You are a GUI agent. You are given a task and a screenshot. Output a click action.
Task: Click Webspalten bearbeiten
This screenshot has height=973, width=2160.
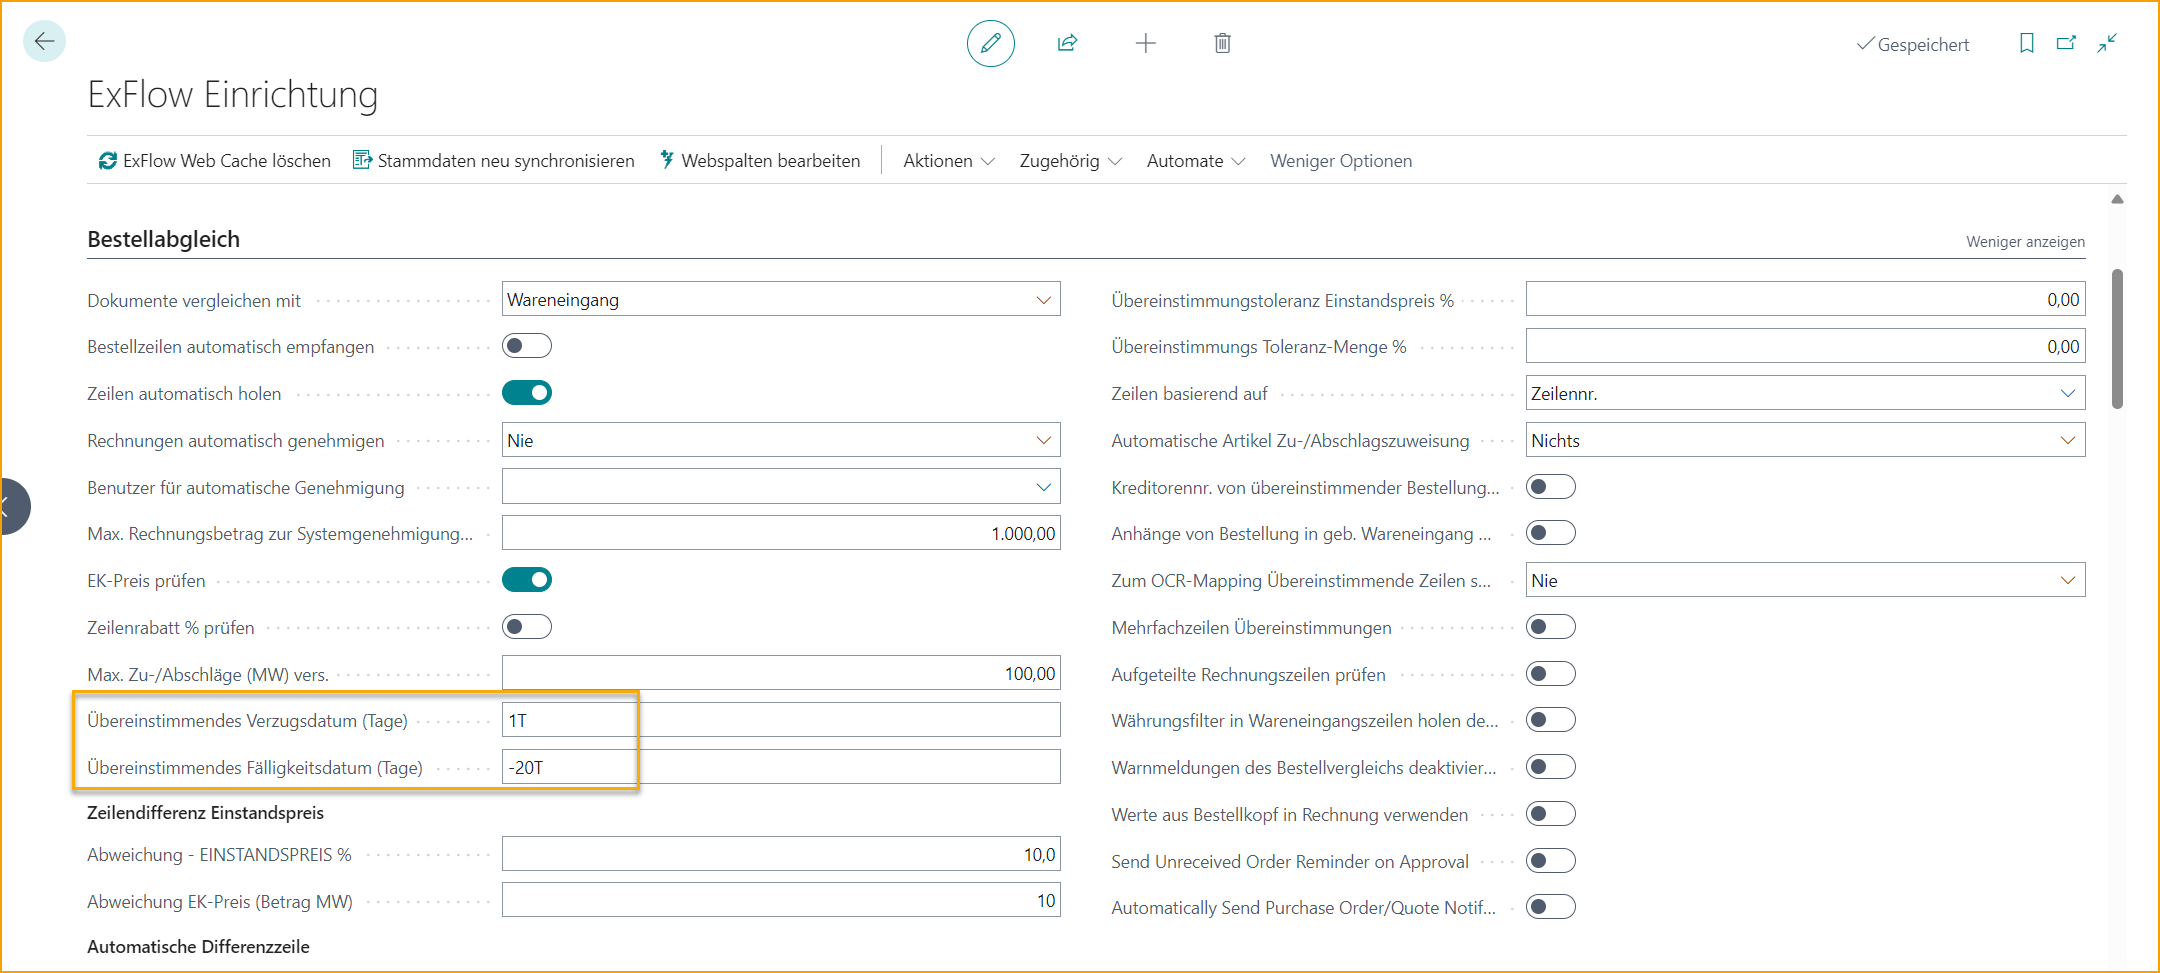pyautogui.click(x=760, y=161)
